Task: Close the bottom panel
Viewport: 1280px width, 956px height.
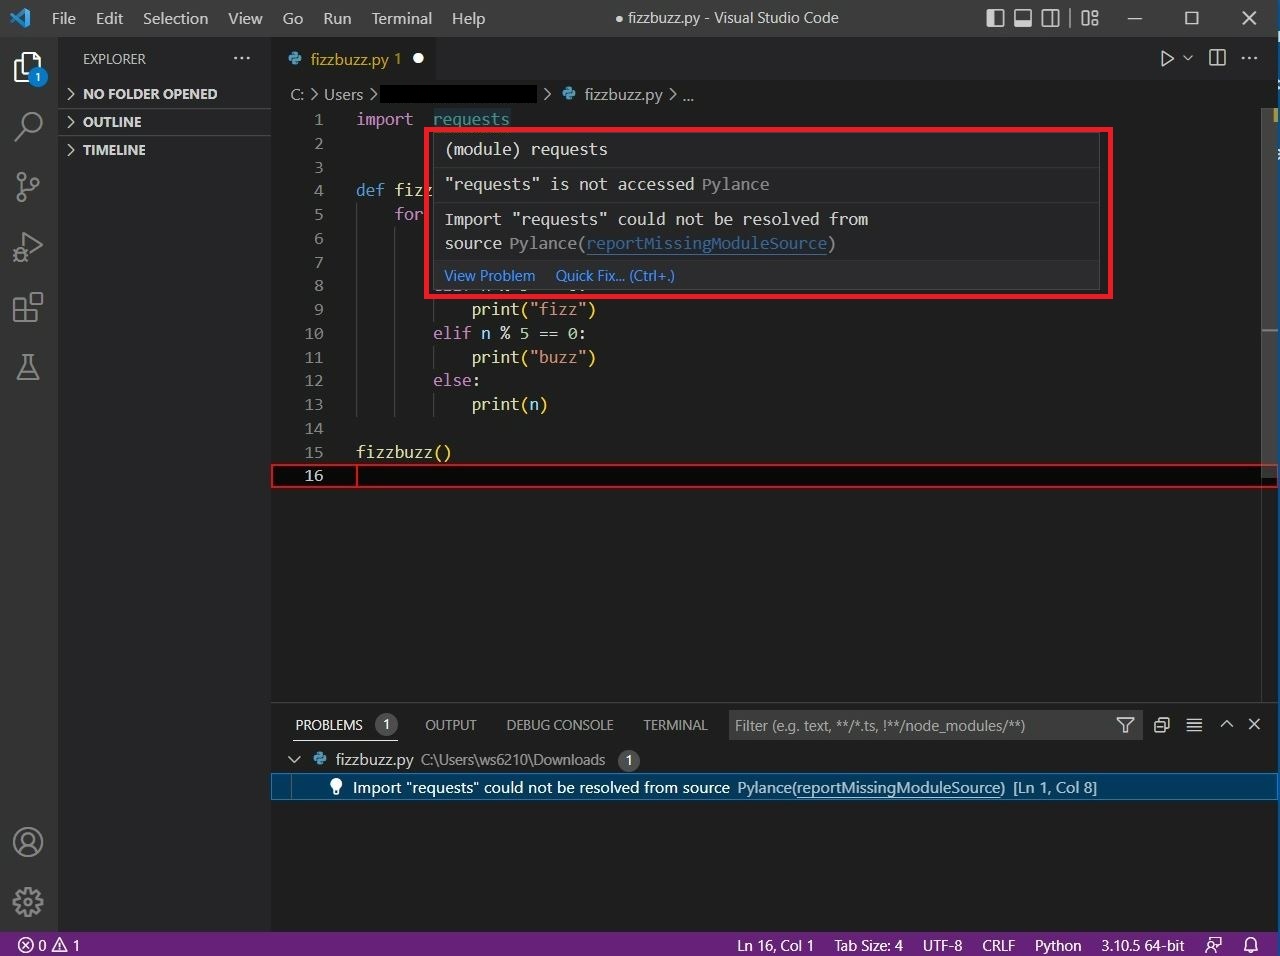Action: 1254,724
